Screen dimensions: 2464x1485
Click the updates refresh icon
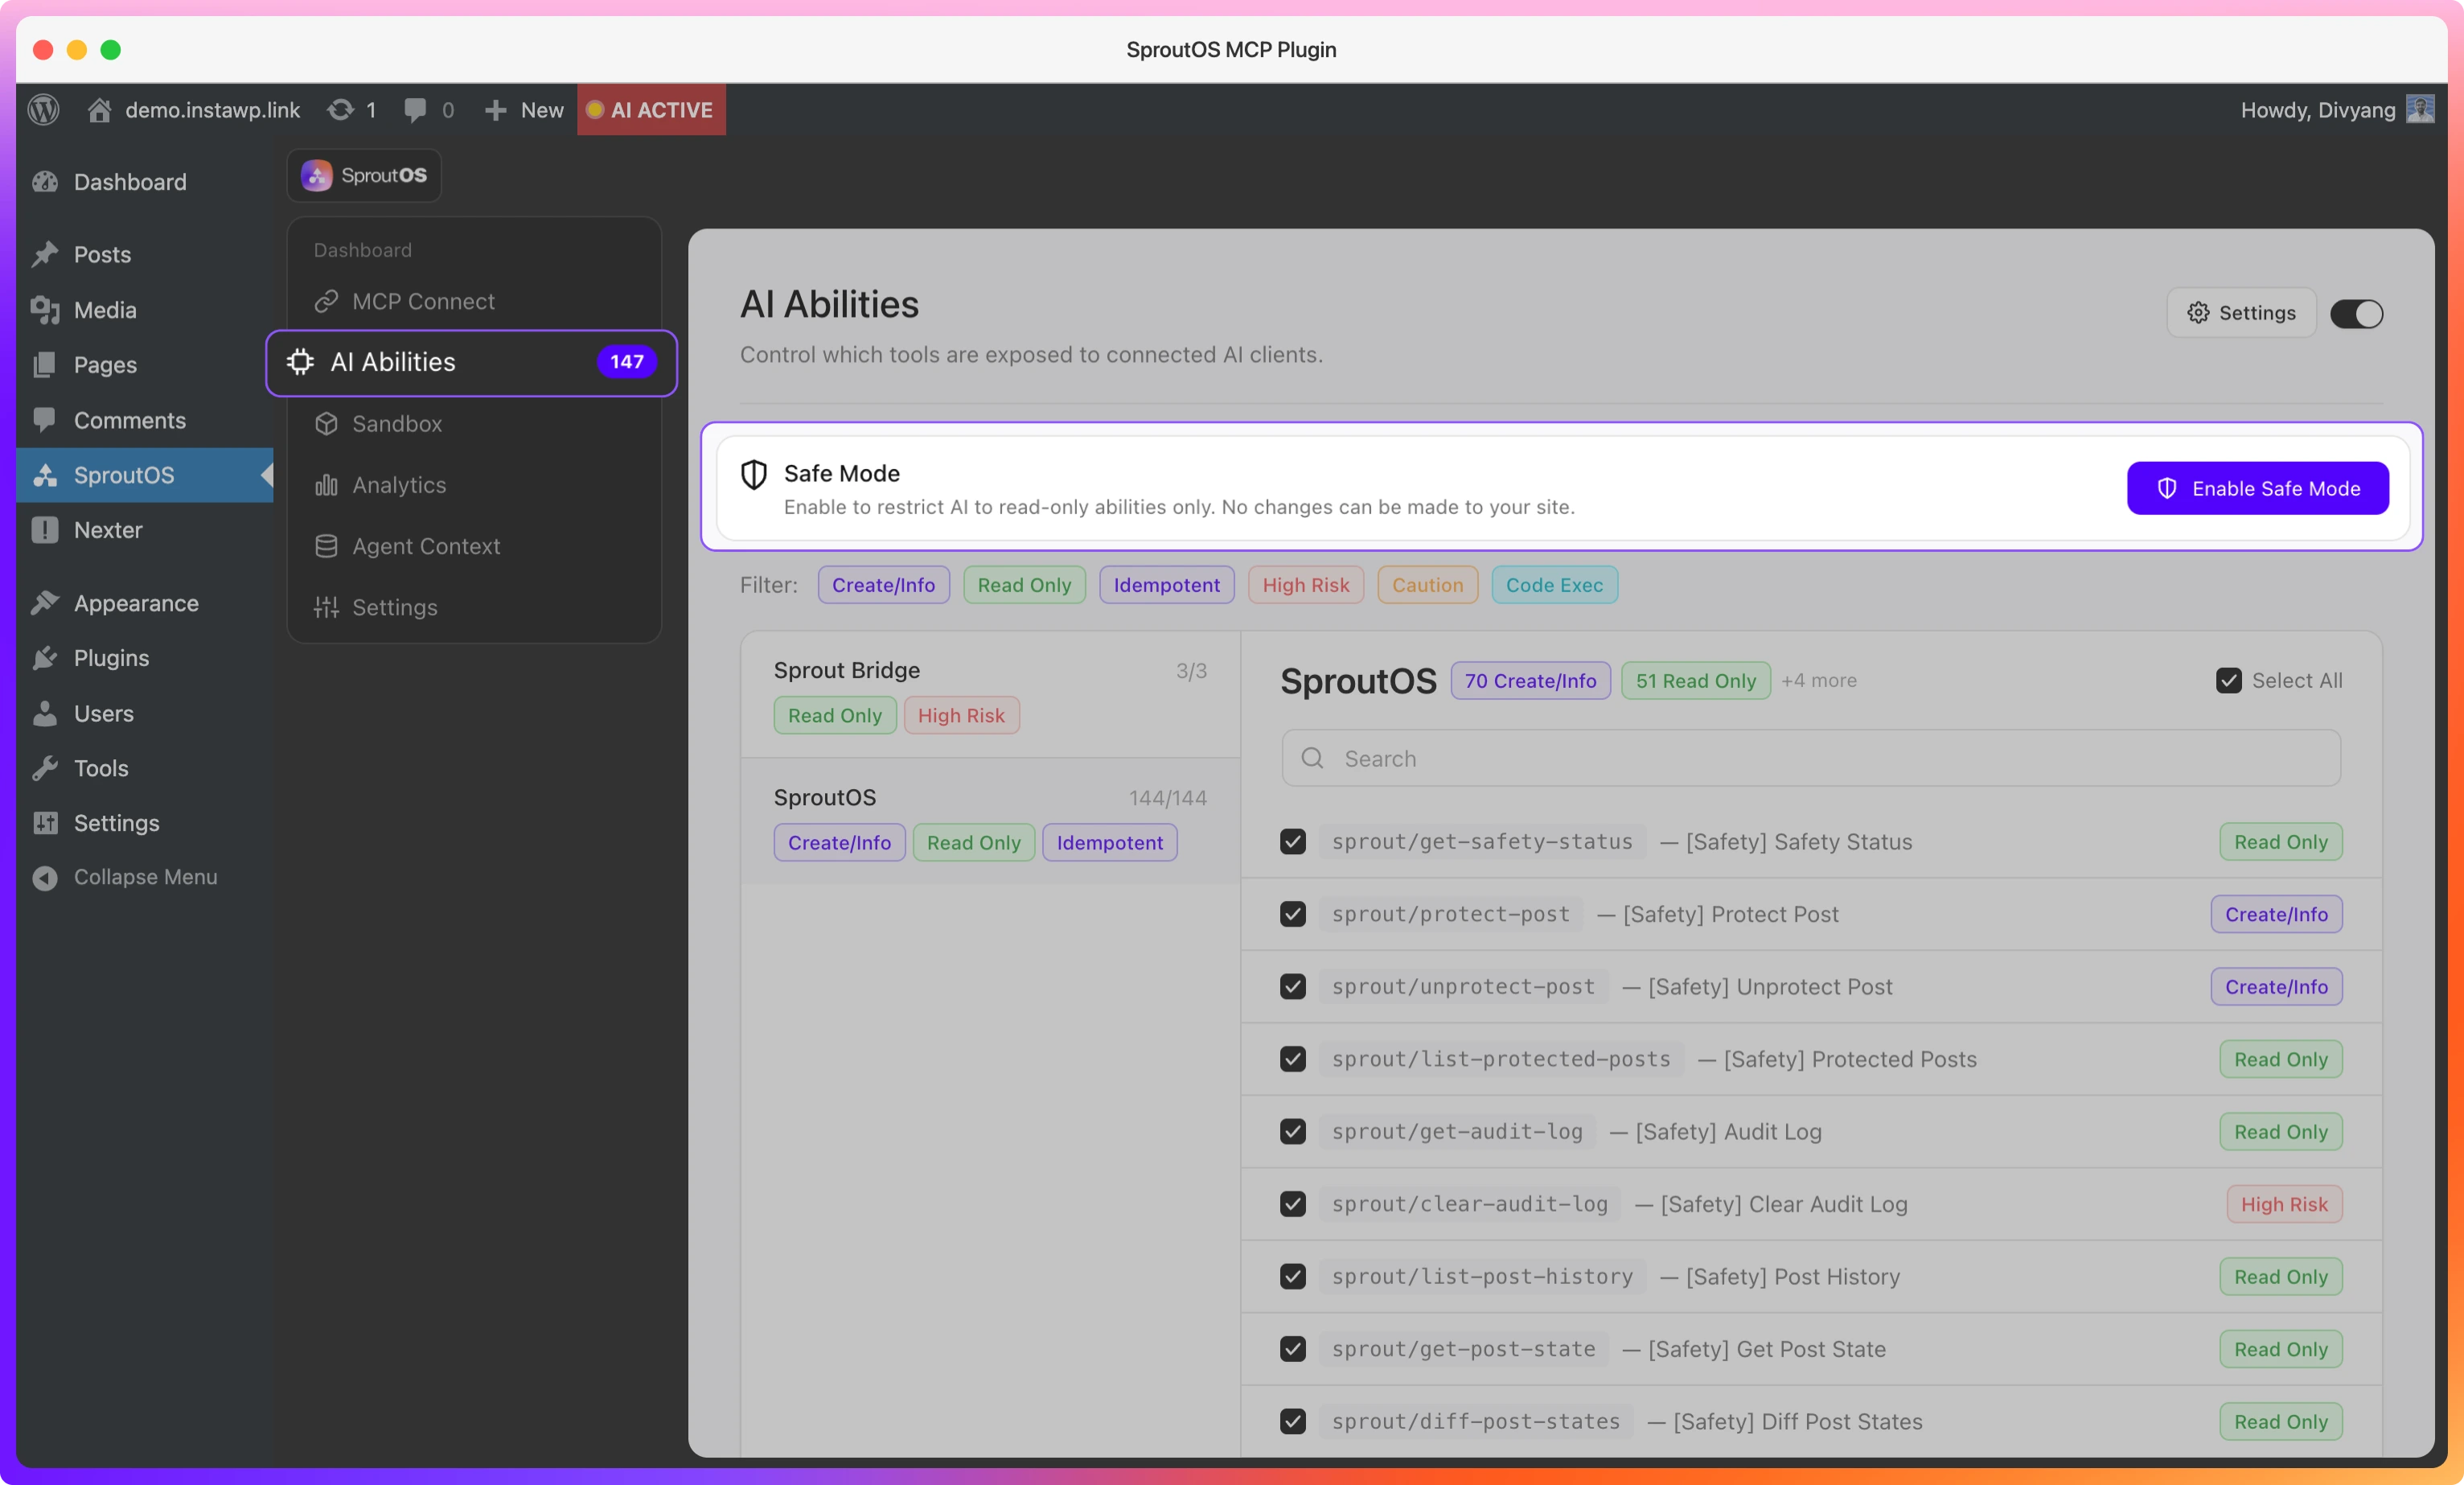[341, 110]
